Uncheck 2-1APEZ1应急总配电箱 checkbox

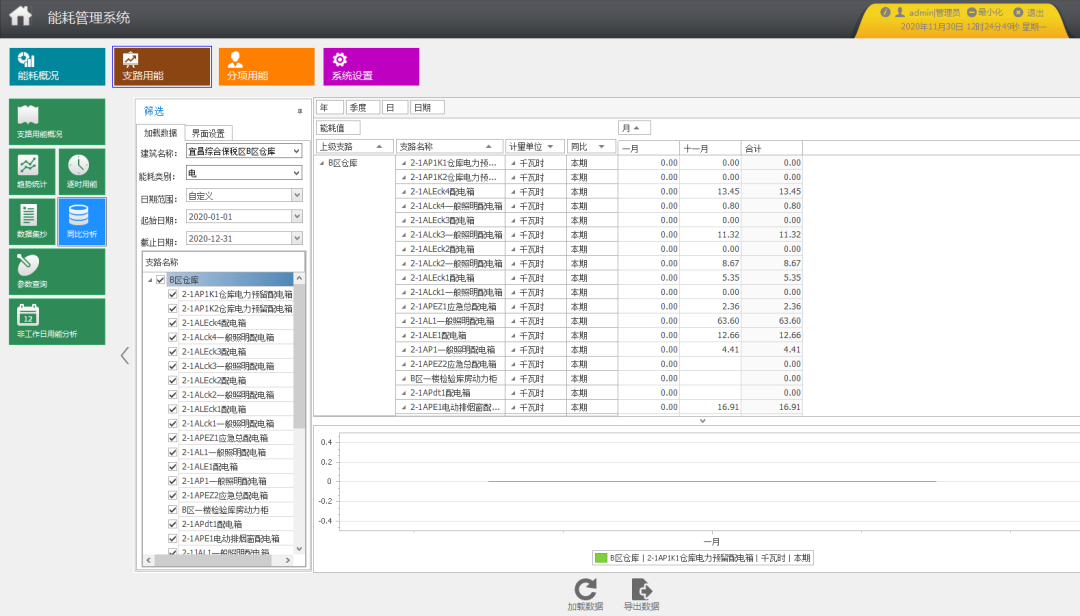pos(173,438)
